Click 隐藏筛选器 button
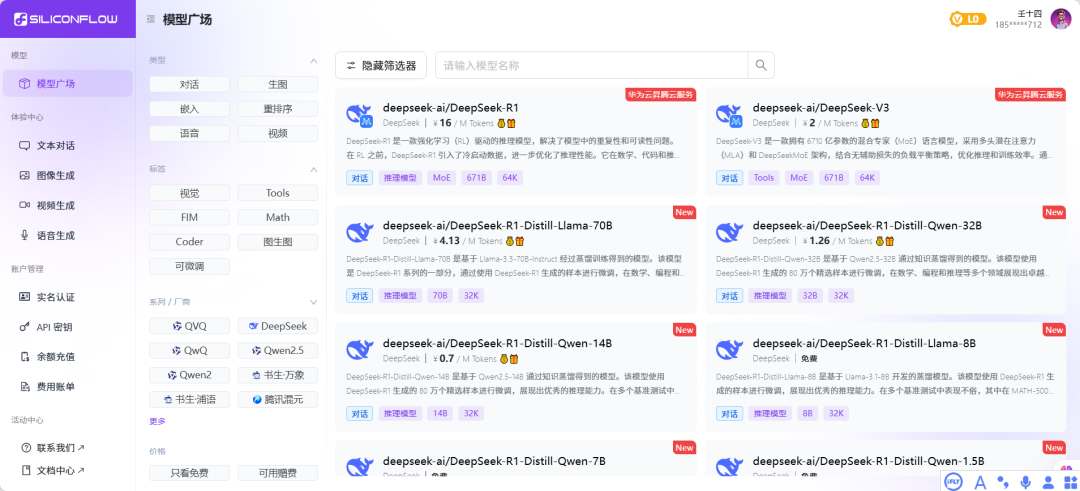This screenshot has width=1080, height=491. coord(381,65)
